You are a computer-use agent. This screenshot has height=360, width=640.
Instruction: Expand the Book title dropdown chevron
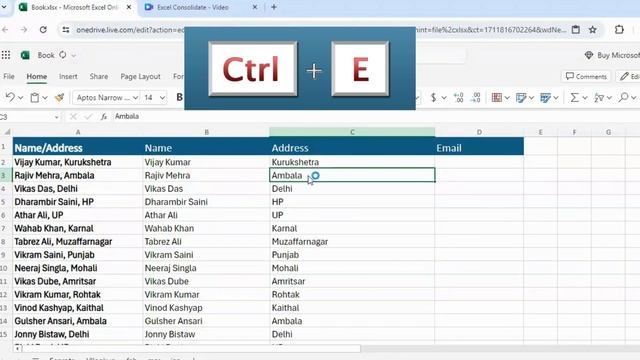tap(73, 56)
